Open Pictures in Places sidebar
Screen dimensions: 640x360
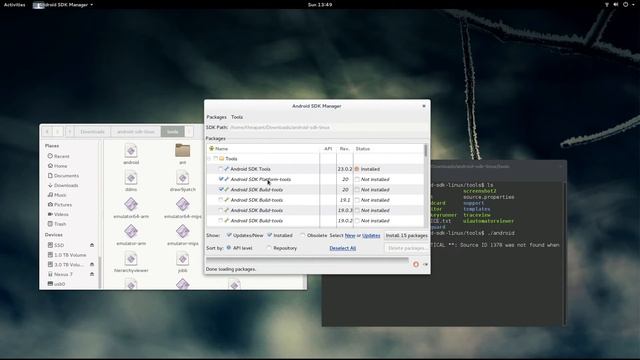click(x=59, y=204)
